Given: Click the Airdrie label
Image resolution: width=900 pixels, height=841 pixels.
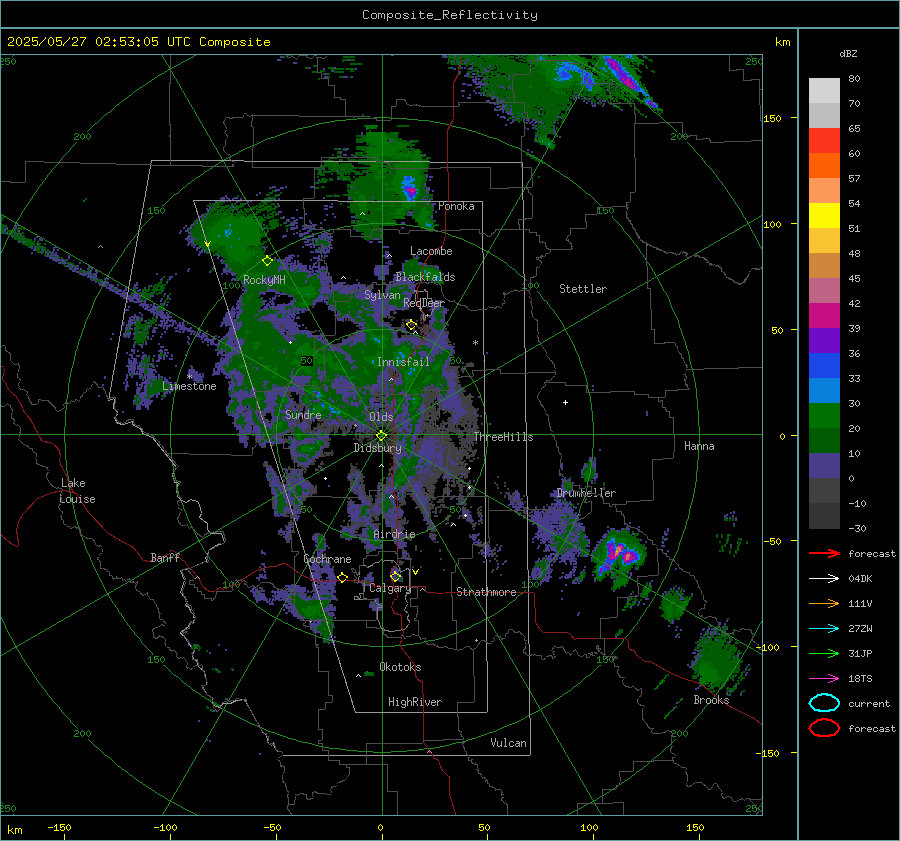Looking at the screenshot, I should (x=394, y=534).
